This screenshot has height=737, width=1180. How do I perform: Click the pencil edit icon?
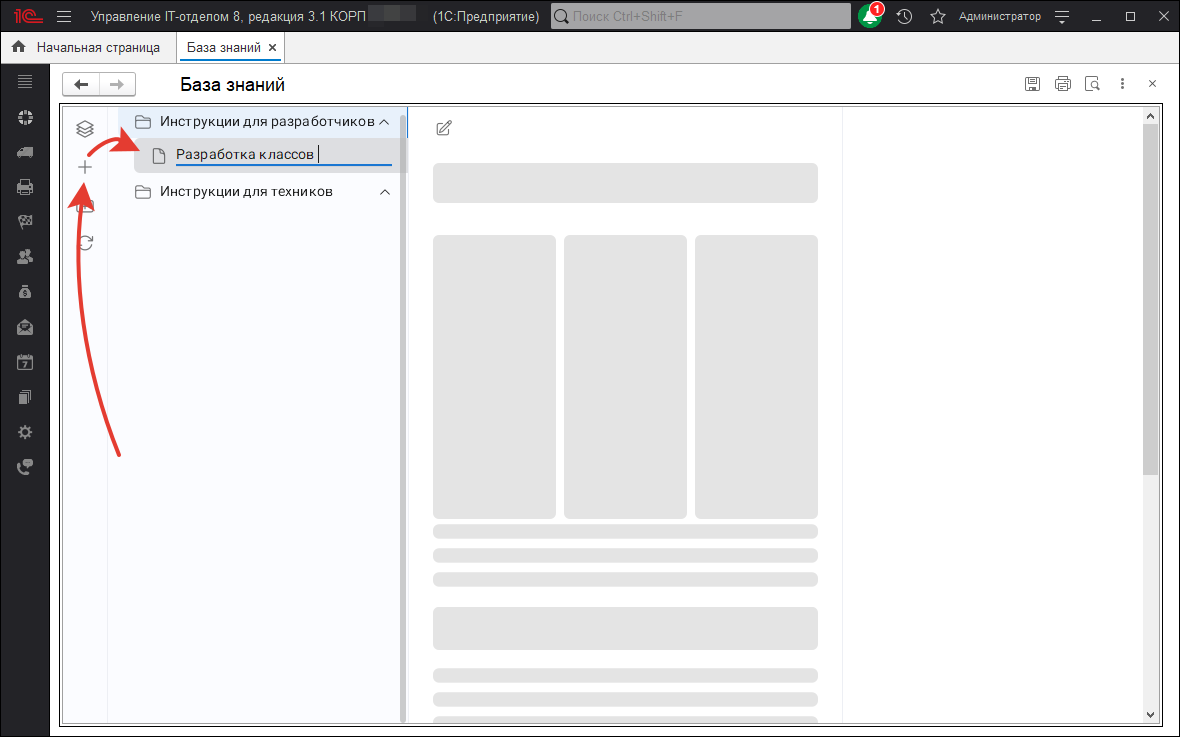tap(444, 128)
